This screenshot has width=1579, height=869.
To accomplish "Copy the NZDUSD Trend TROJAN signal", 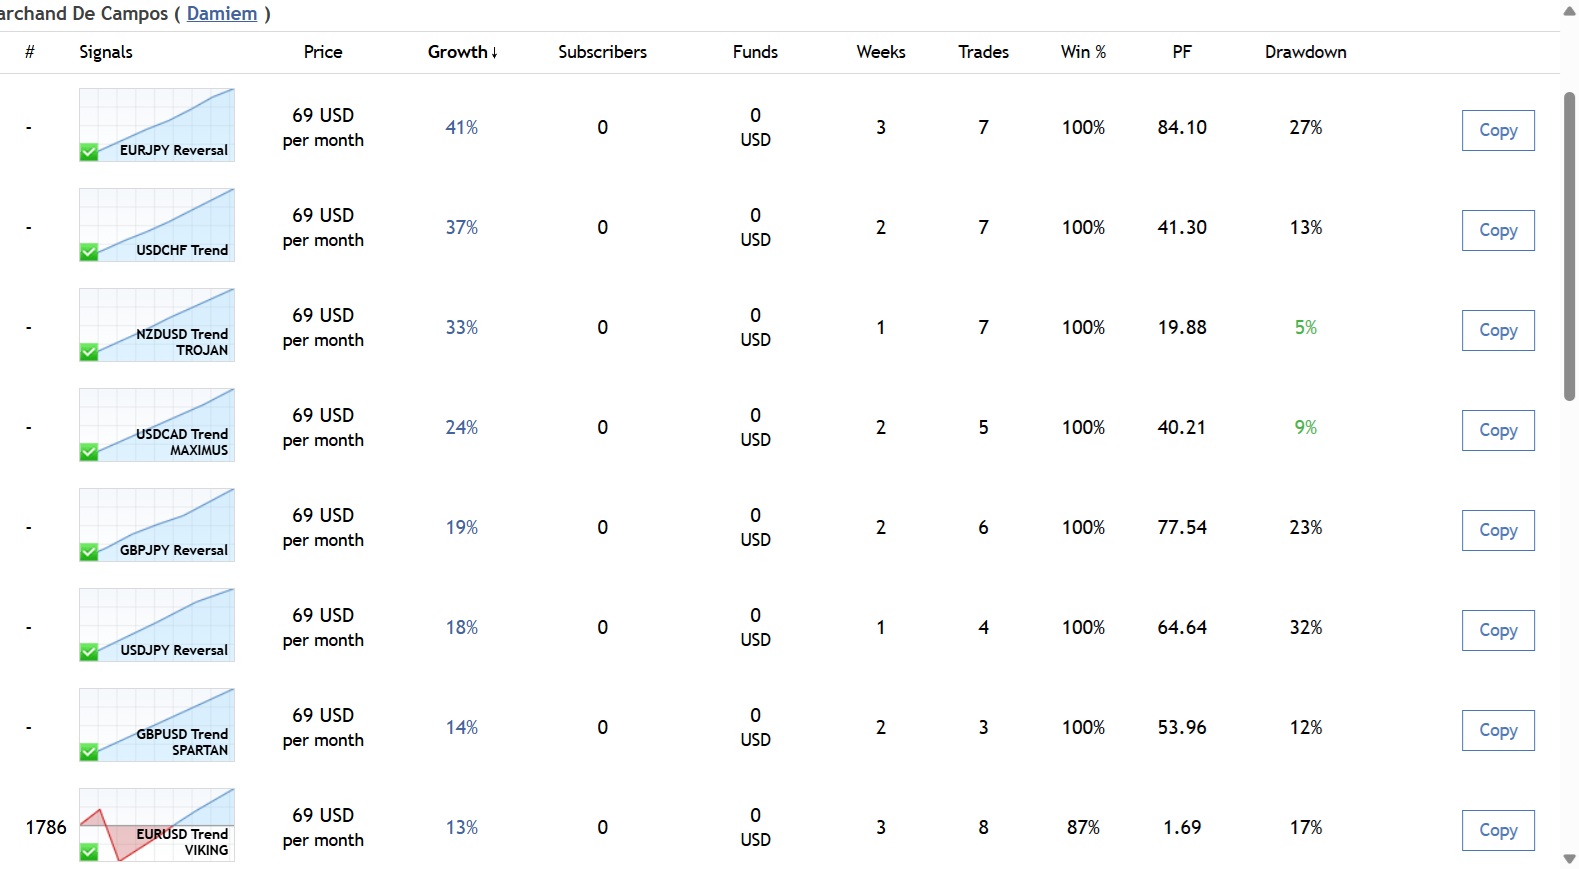I will 1497,330.
